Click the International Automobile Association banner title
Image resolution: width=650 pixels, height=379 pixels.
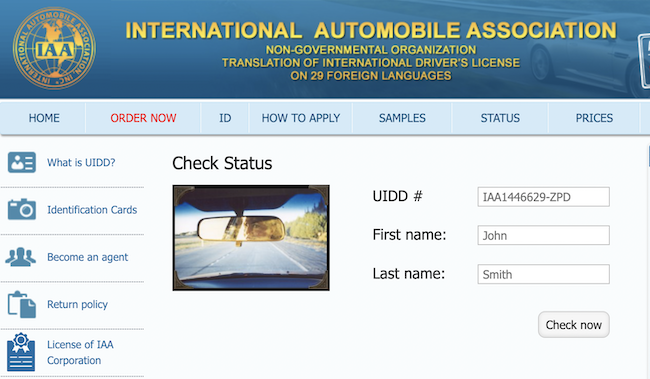[371, 31]
